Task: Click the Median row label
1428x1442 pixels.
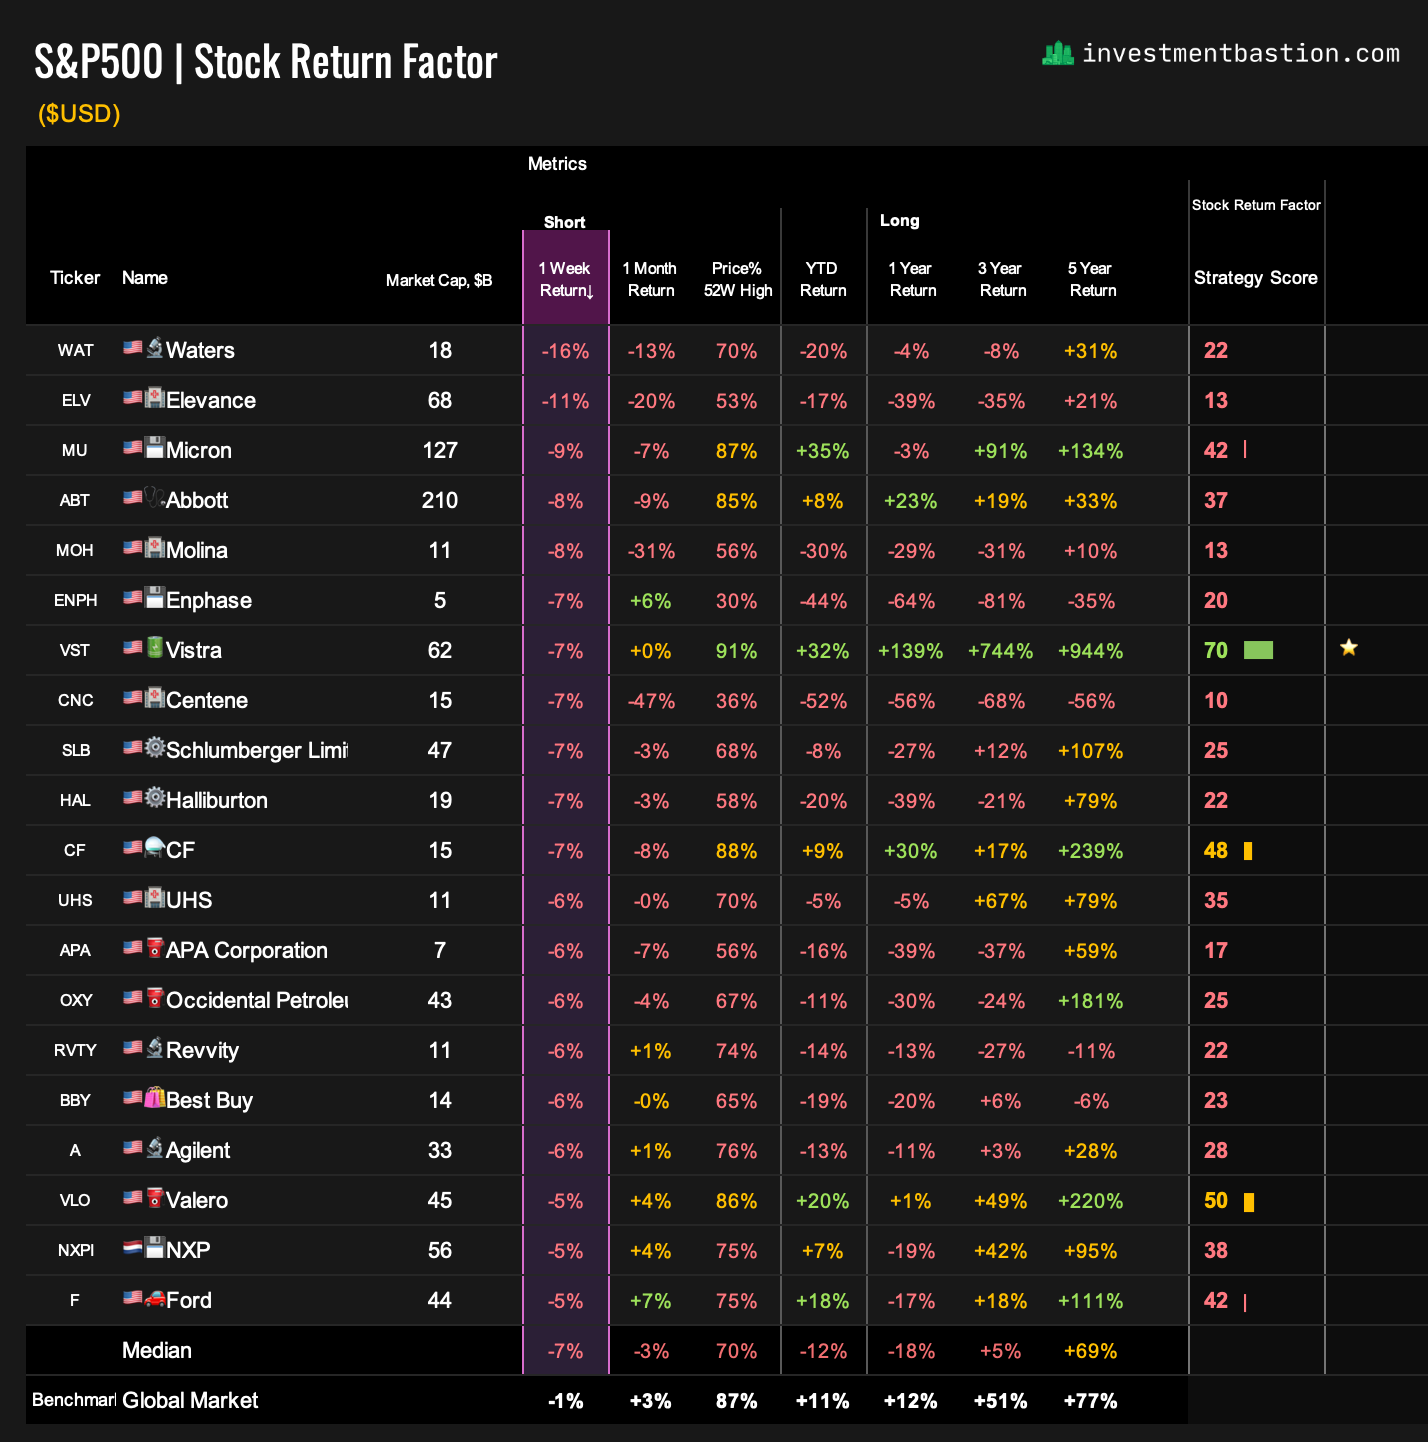Action: pos(156,1350)
